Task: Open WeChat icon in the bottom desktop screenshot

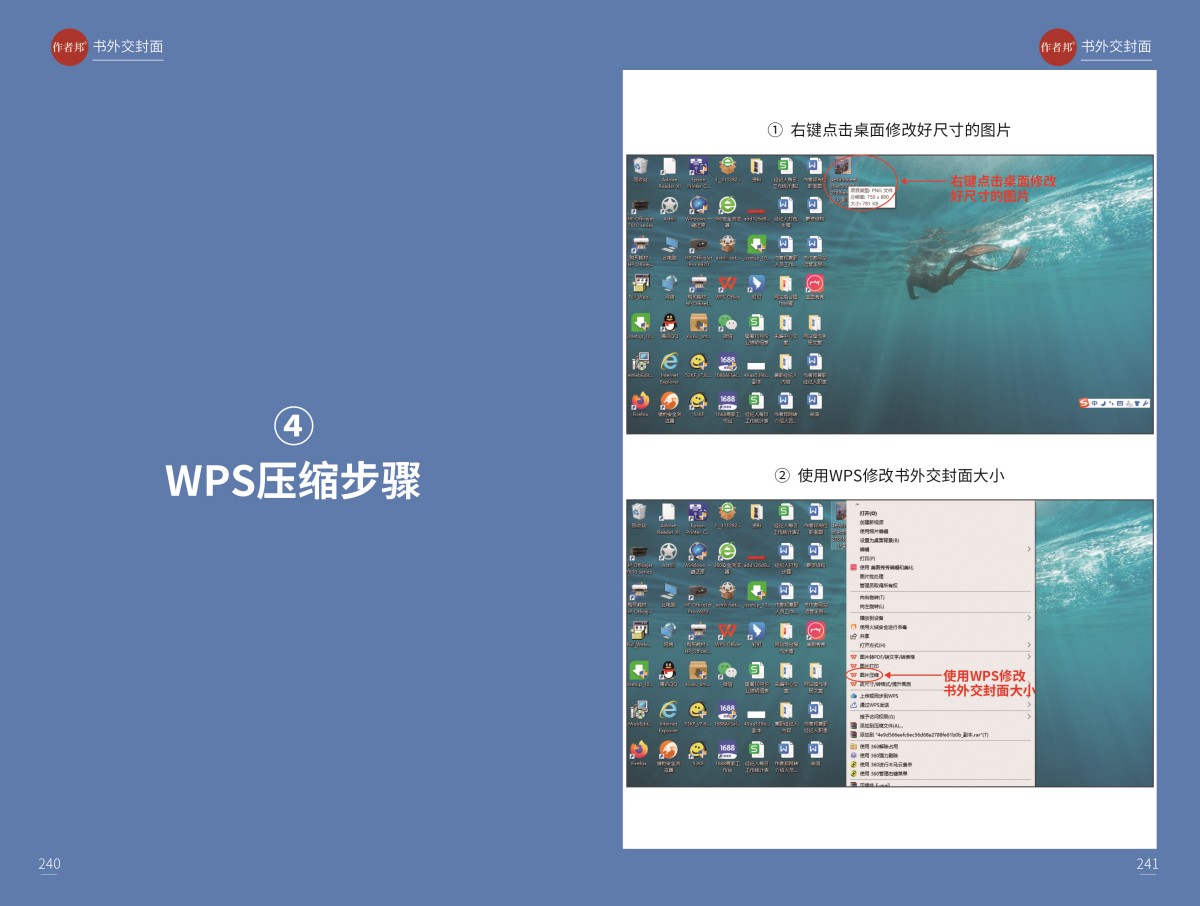Action: coord(727,670)
